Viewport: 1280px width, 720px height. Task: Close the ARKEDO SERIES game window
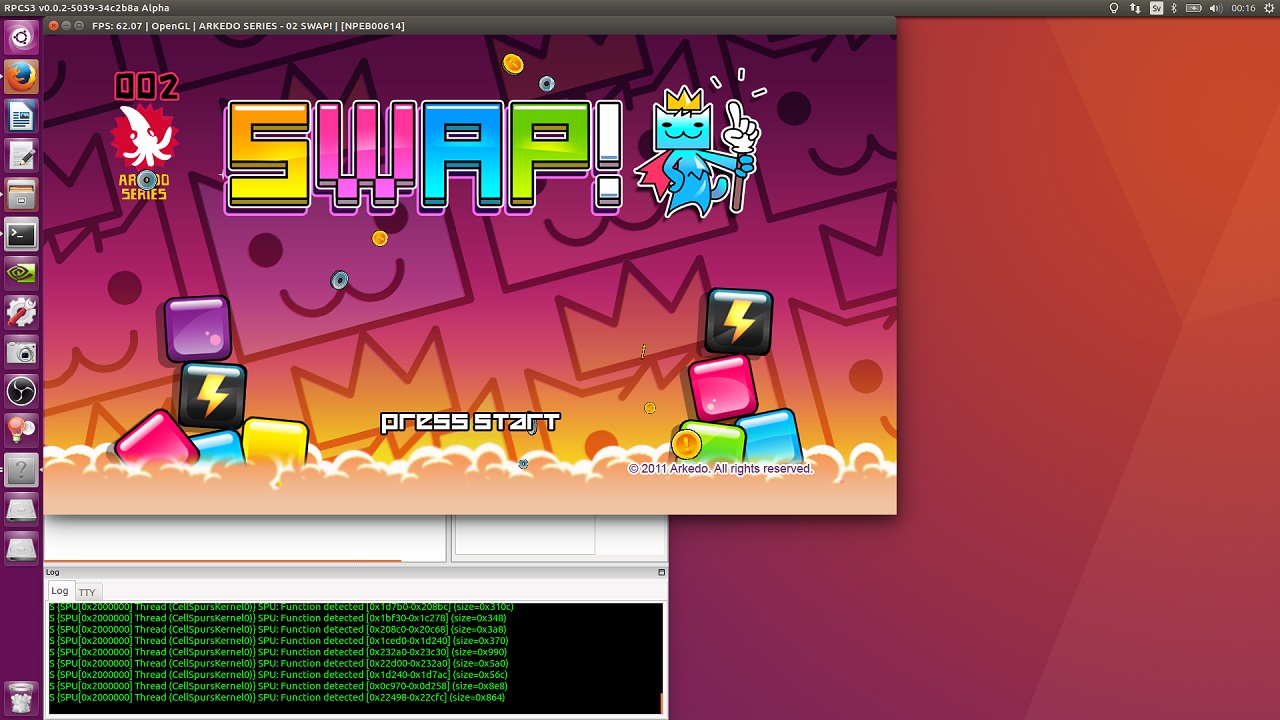coord(53,26)
